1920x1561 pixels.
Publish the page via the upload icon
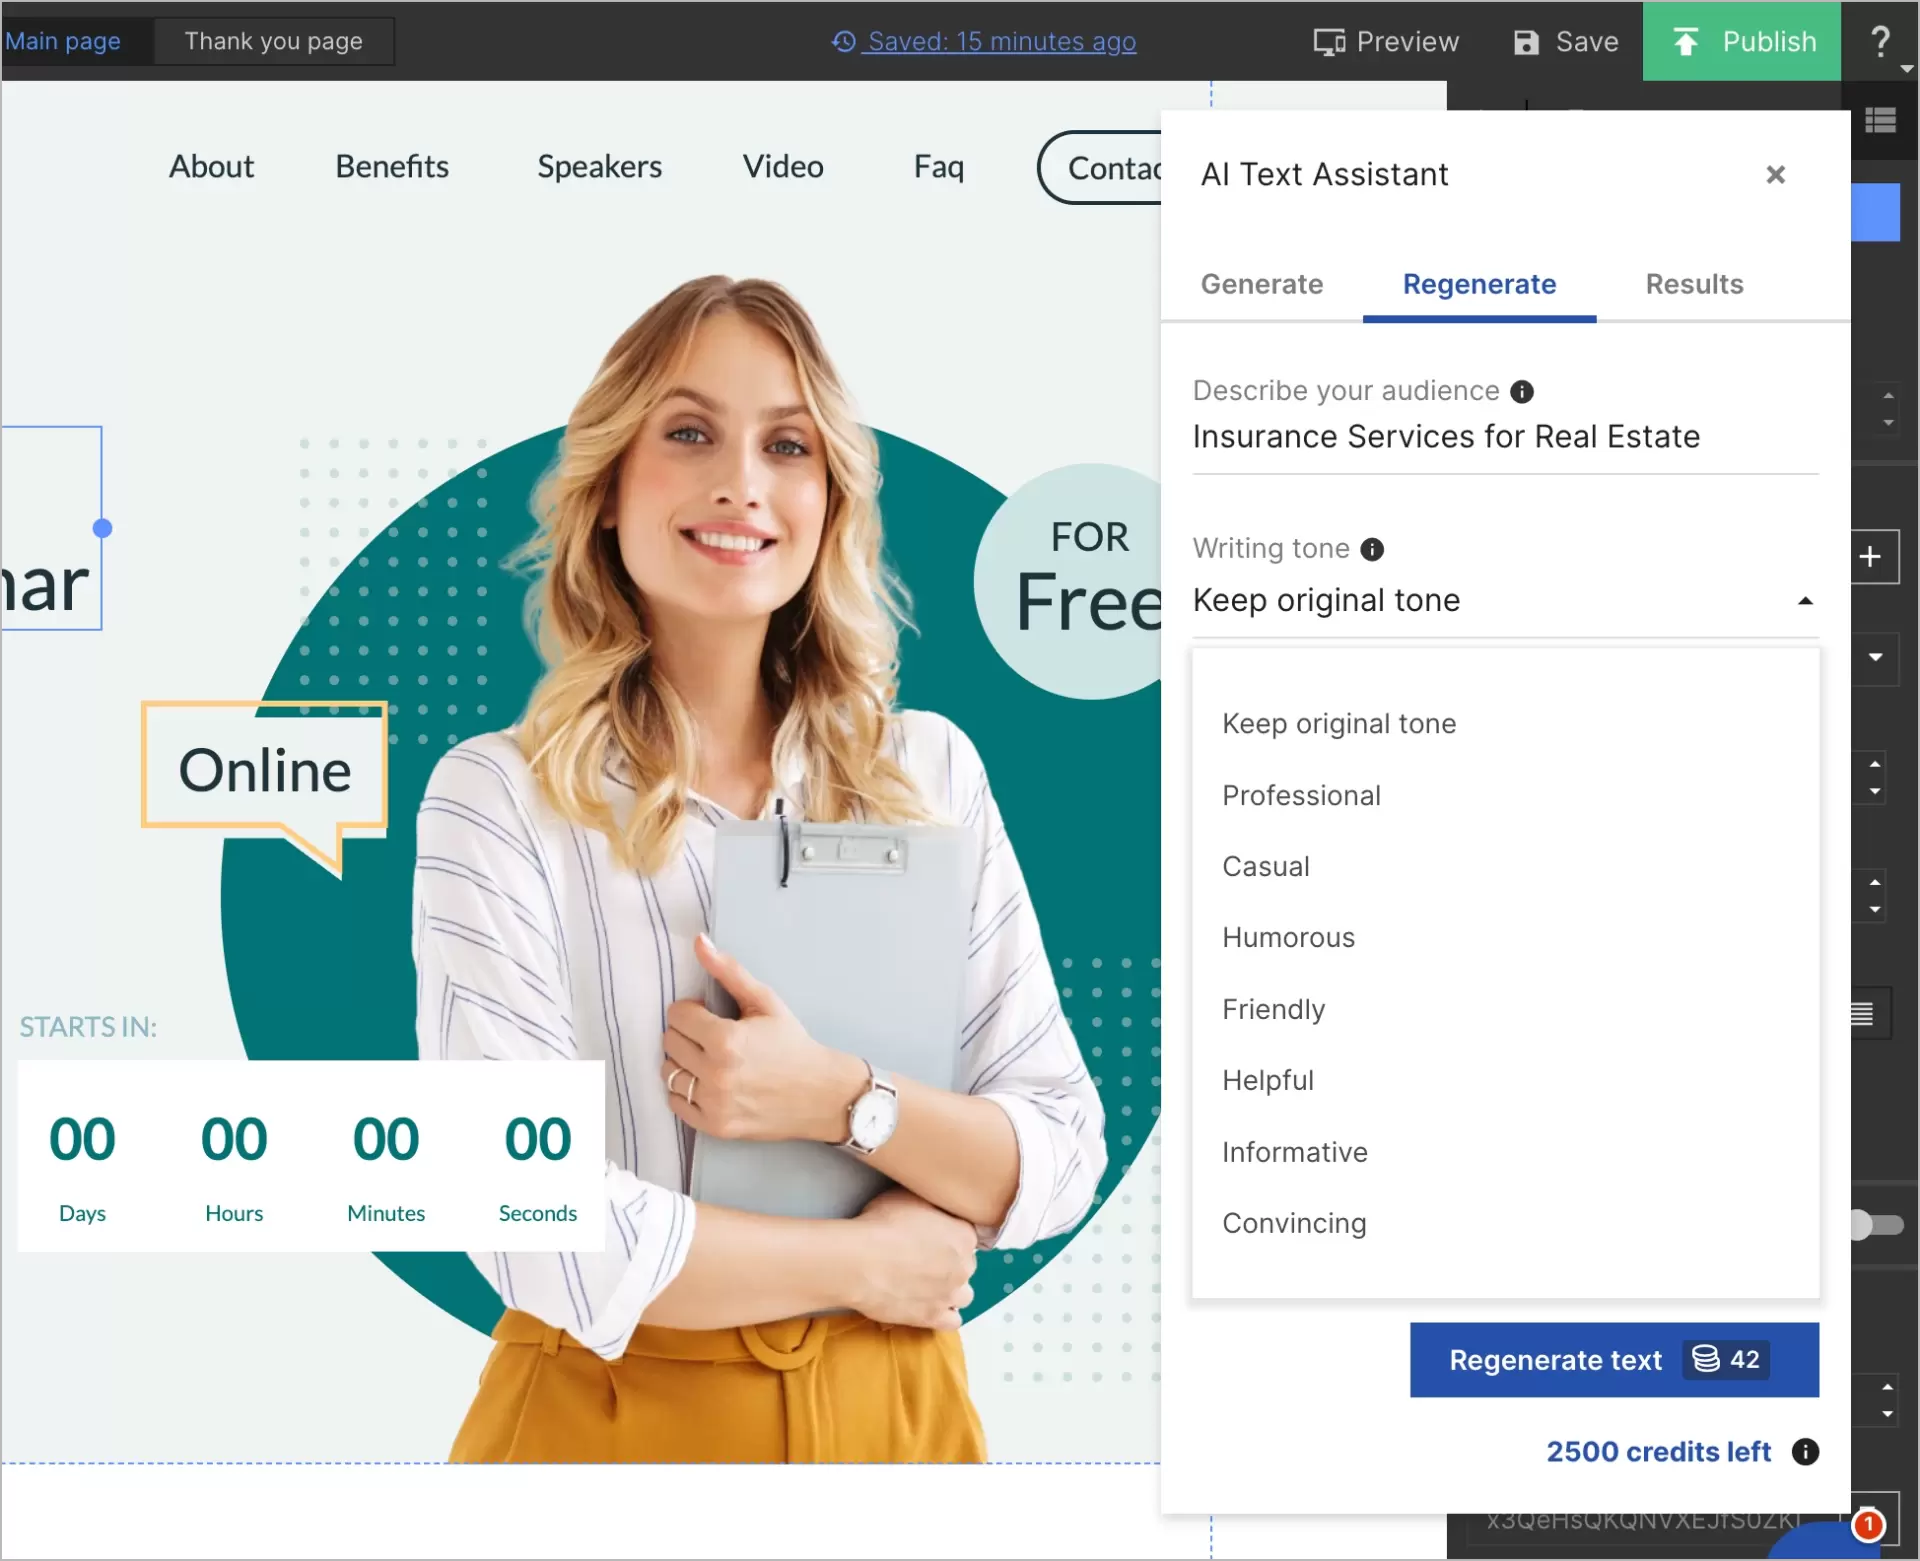pos(1685,41)
